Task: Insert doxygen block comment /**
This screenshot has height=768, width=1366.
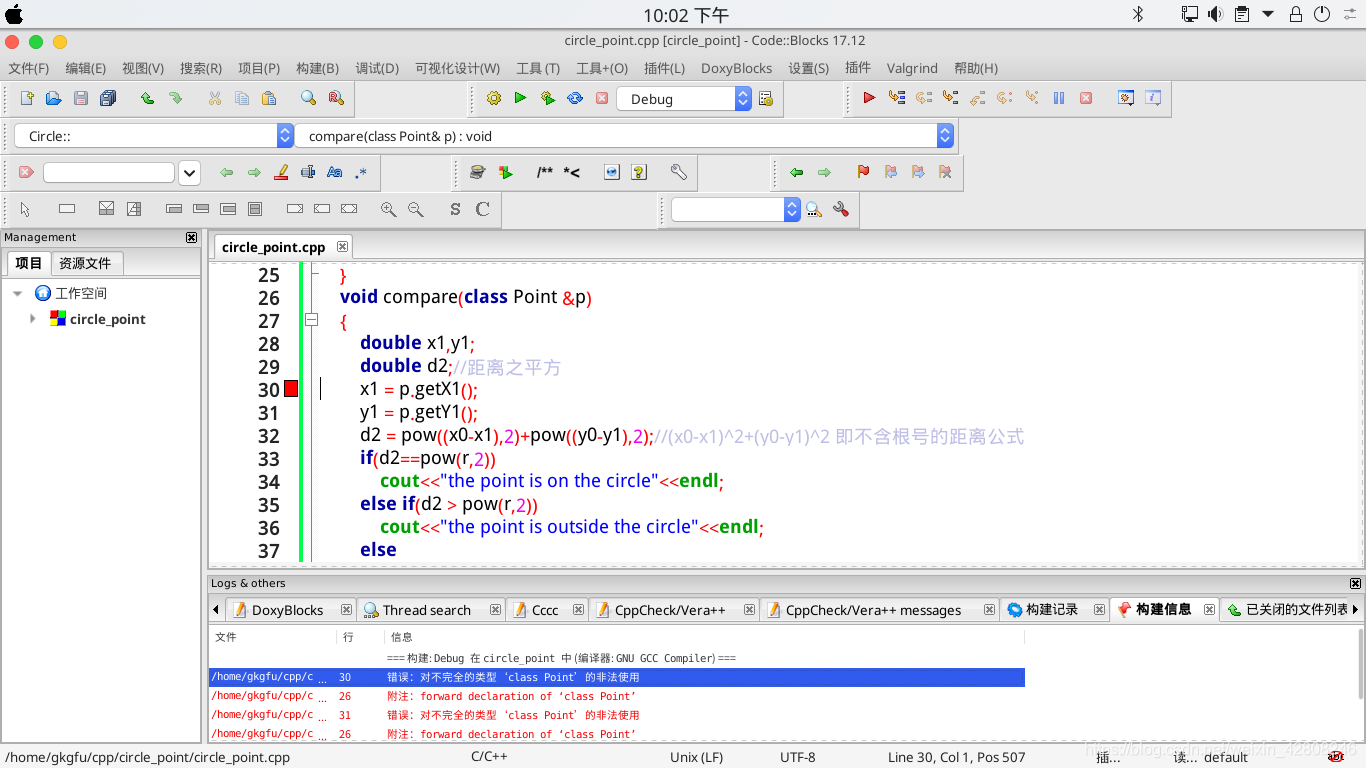Action: pyautogui.click(x=545, y=172)
